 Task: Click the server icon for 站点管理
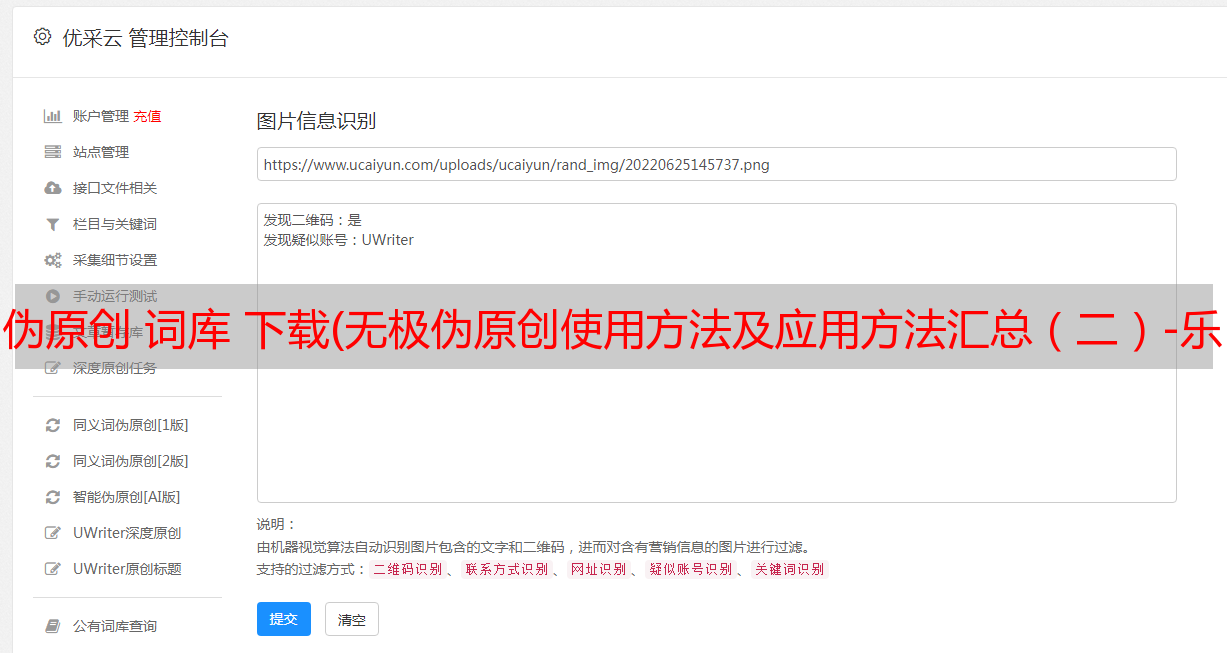click(x=53, y=152)
